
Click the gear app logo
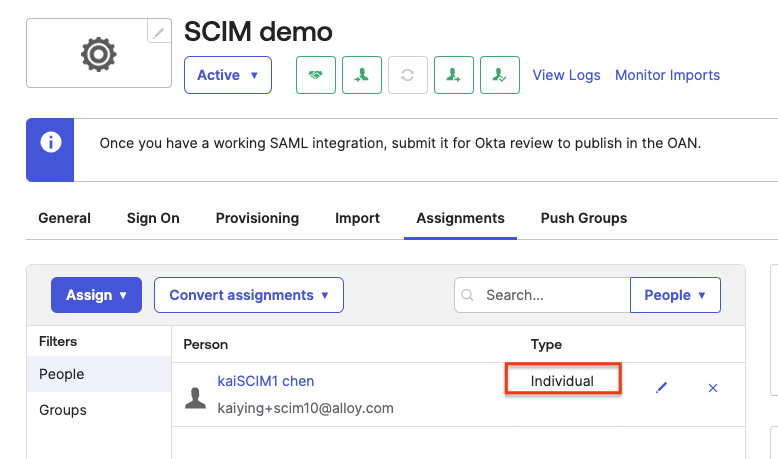99,54
